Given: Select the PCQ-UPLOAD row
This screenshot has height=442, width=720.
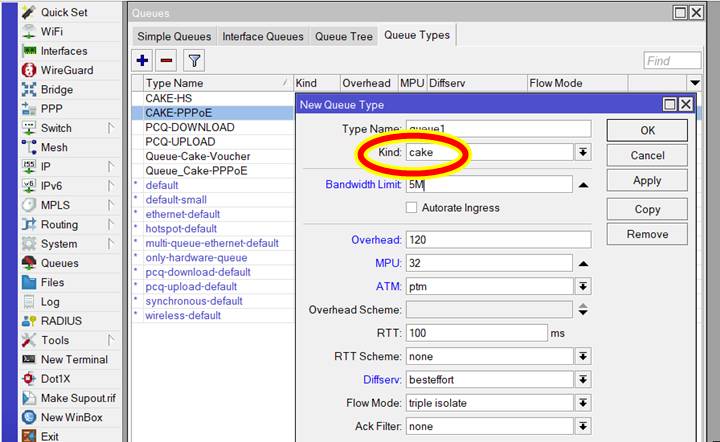Looking at the screenshot, I should [213, 142].
